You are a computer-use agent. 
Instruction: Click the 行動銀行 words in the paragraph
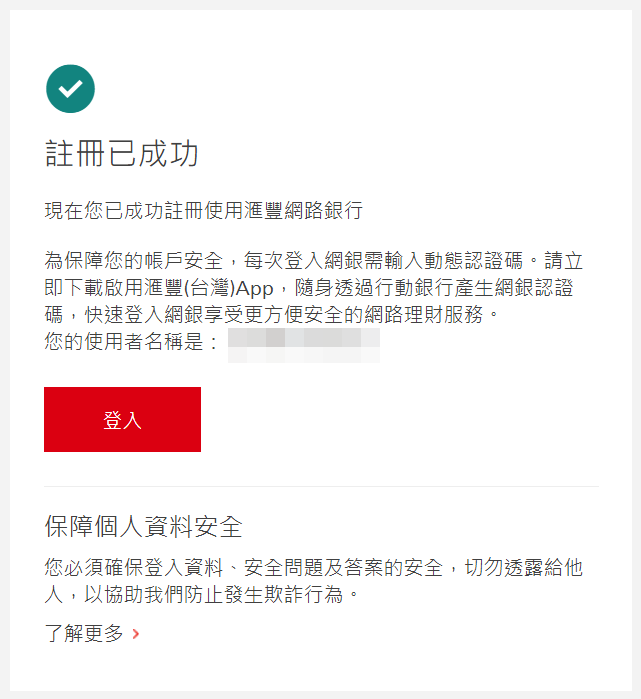tap(414, 288)
